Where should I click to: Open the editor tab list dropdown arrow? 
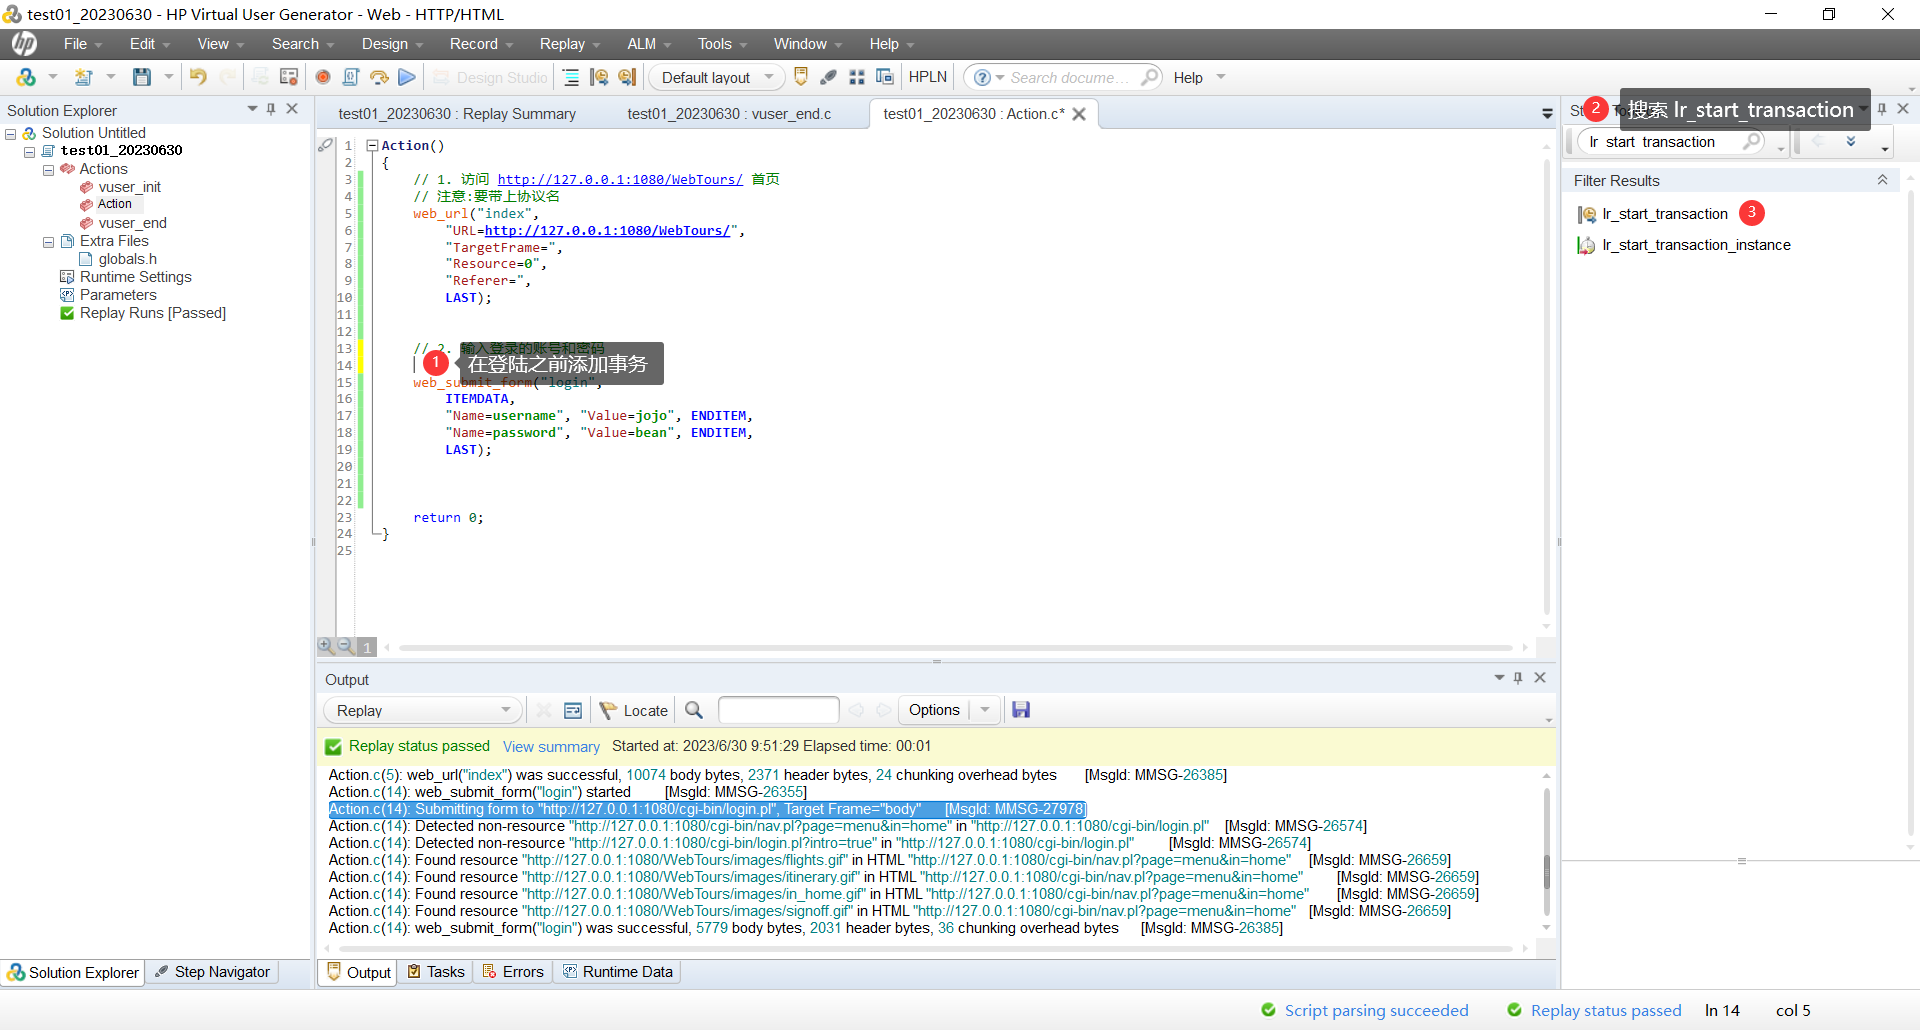1547,114
